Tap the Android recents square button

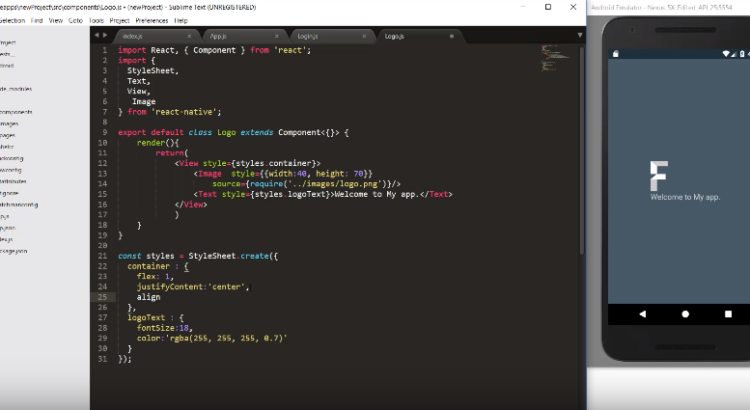[729, 314]
